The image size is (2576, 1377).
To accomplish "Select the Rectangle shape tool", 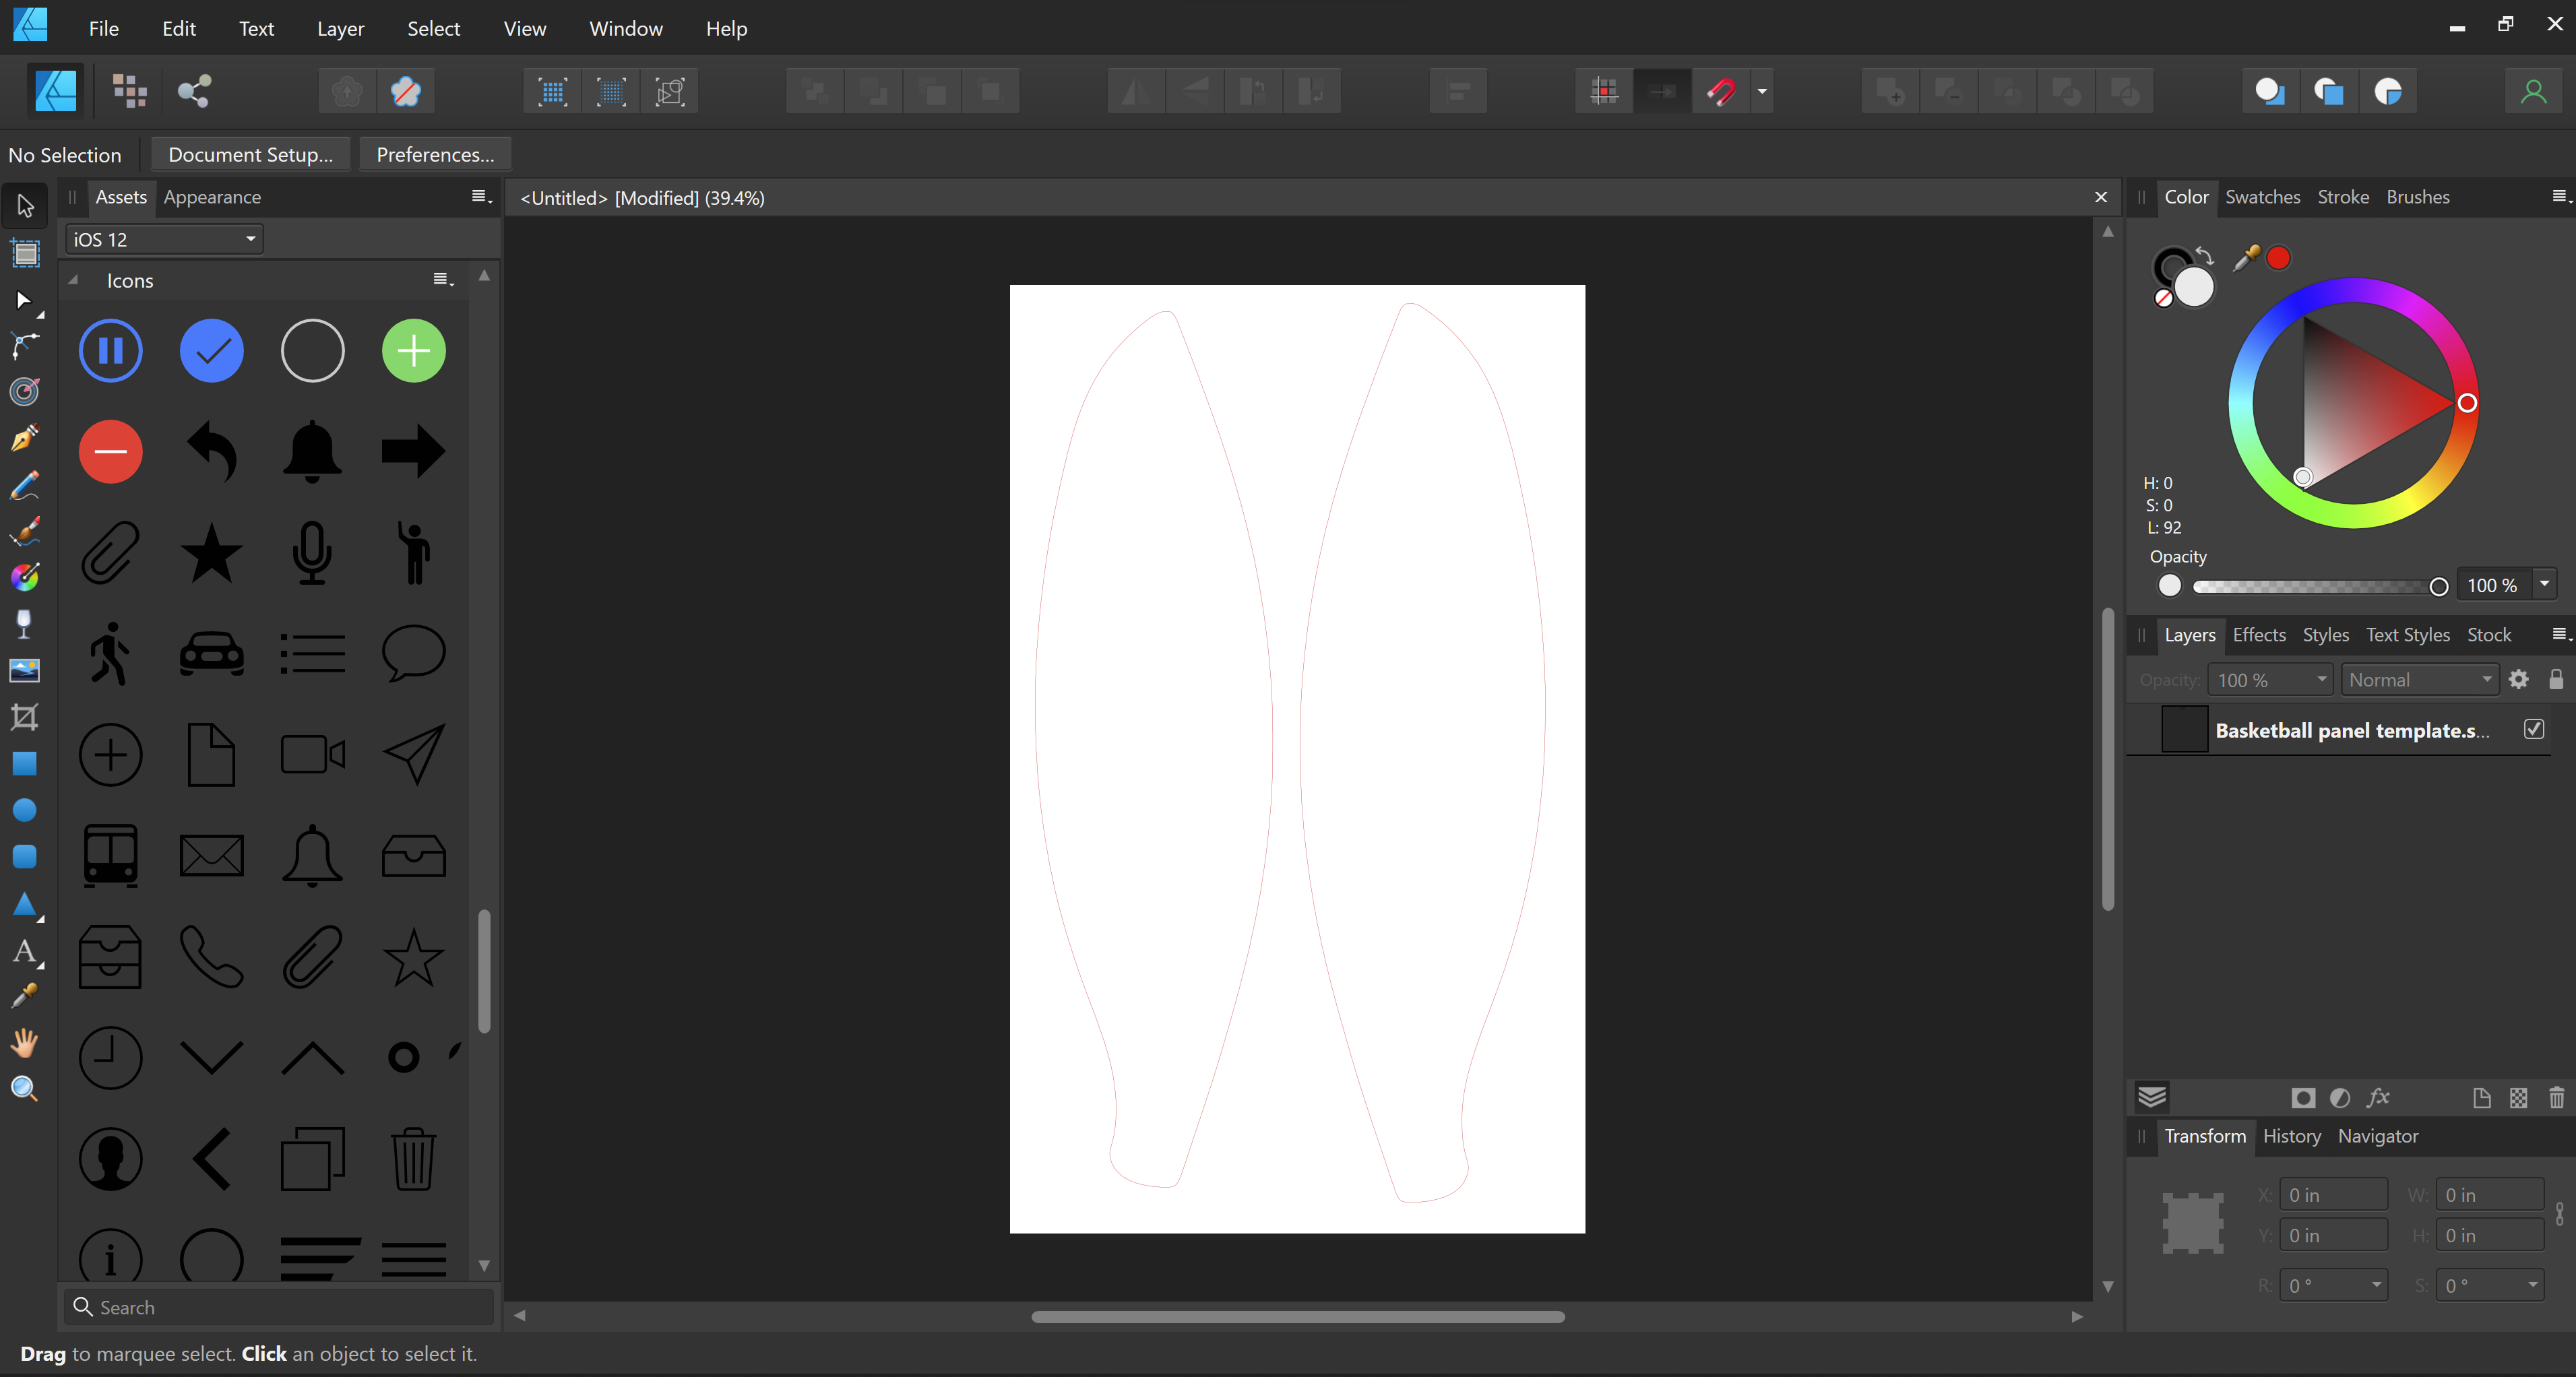I will pos(24,764).
